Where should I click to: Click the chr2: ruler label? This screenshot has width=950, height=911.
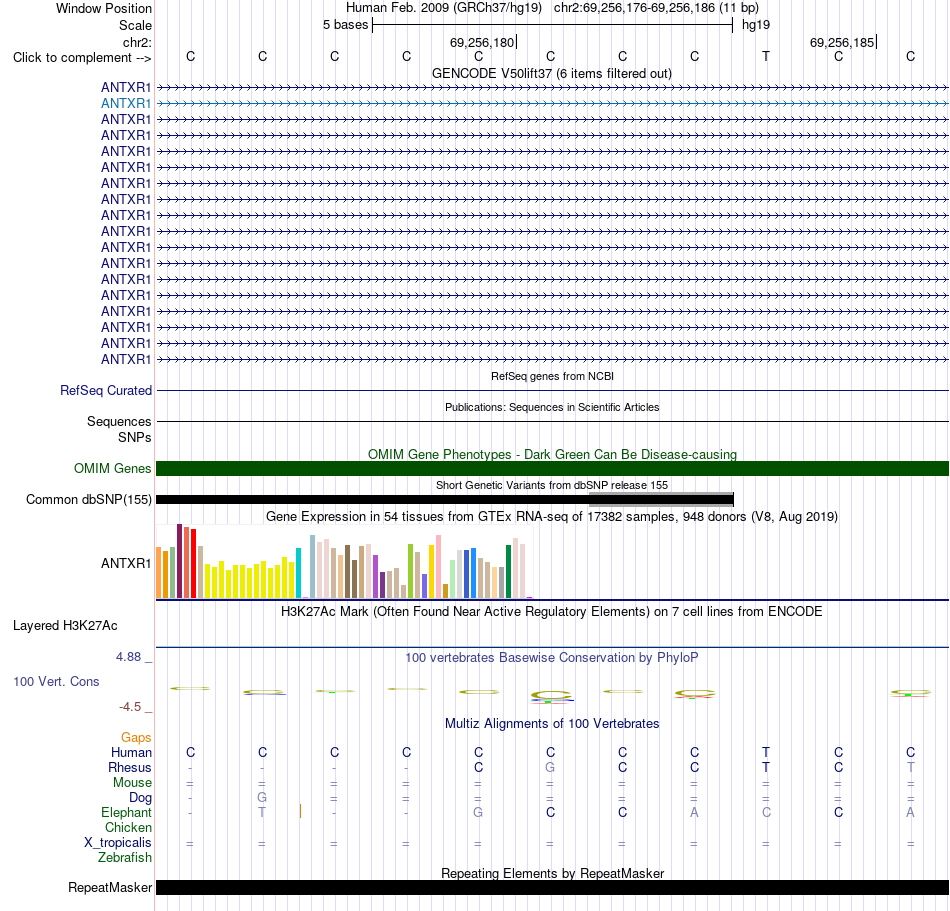tap(137, 42)
